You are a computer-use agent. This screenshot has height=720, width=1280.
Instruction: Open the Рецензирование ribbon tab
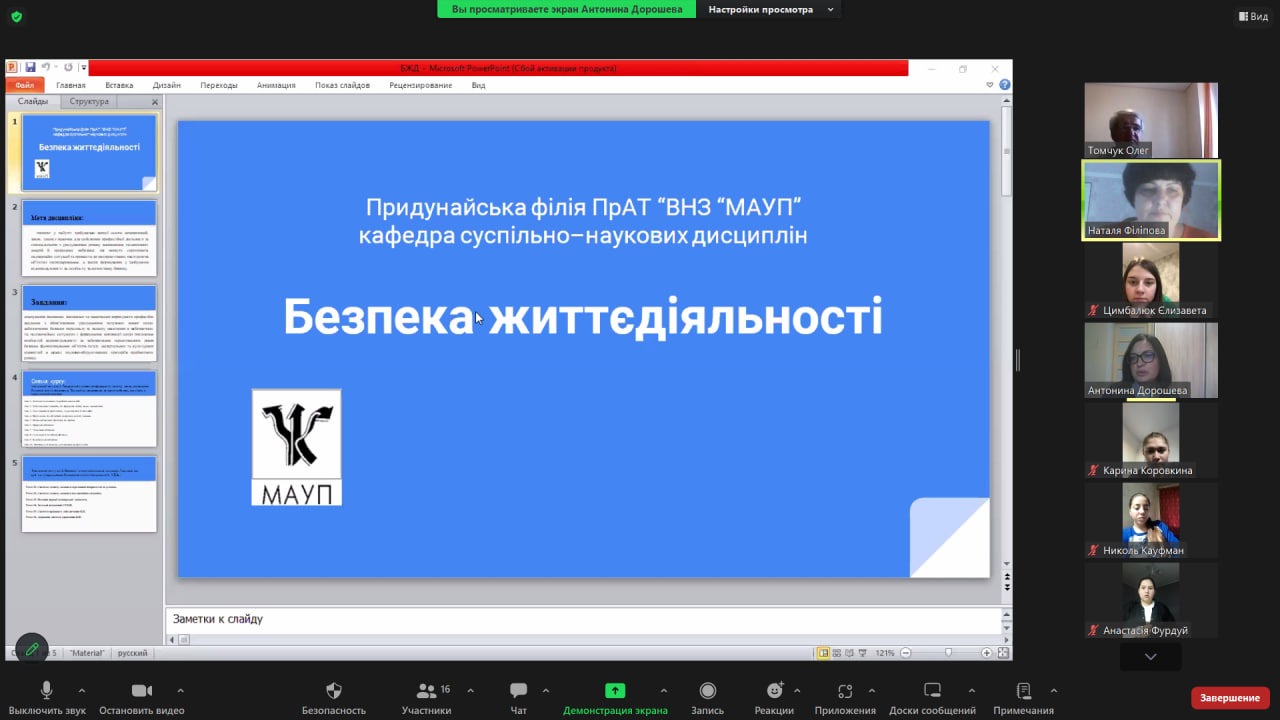point(420,85)
